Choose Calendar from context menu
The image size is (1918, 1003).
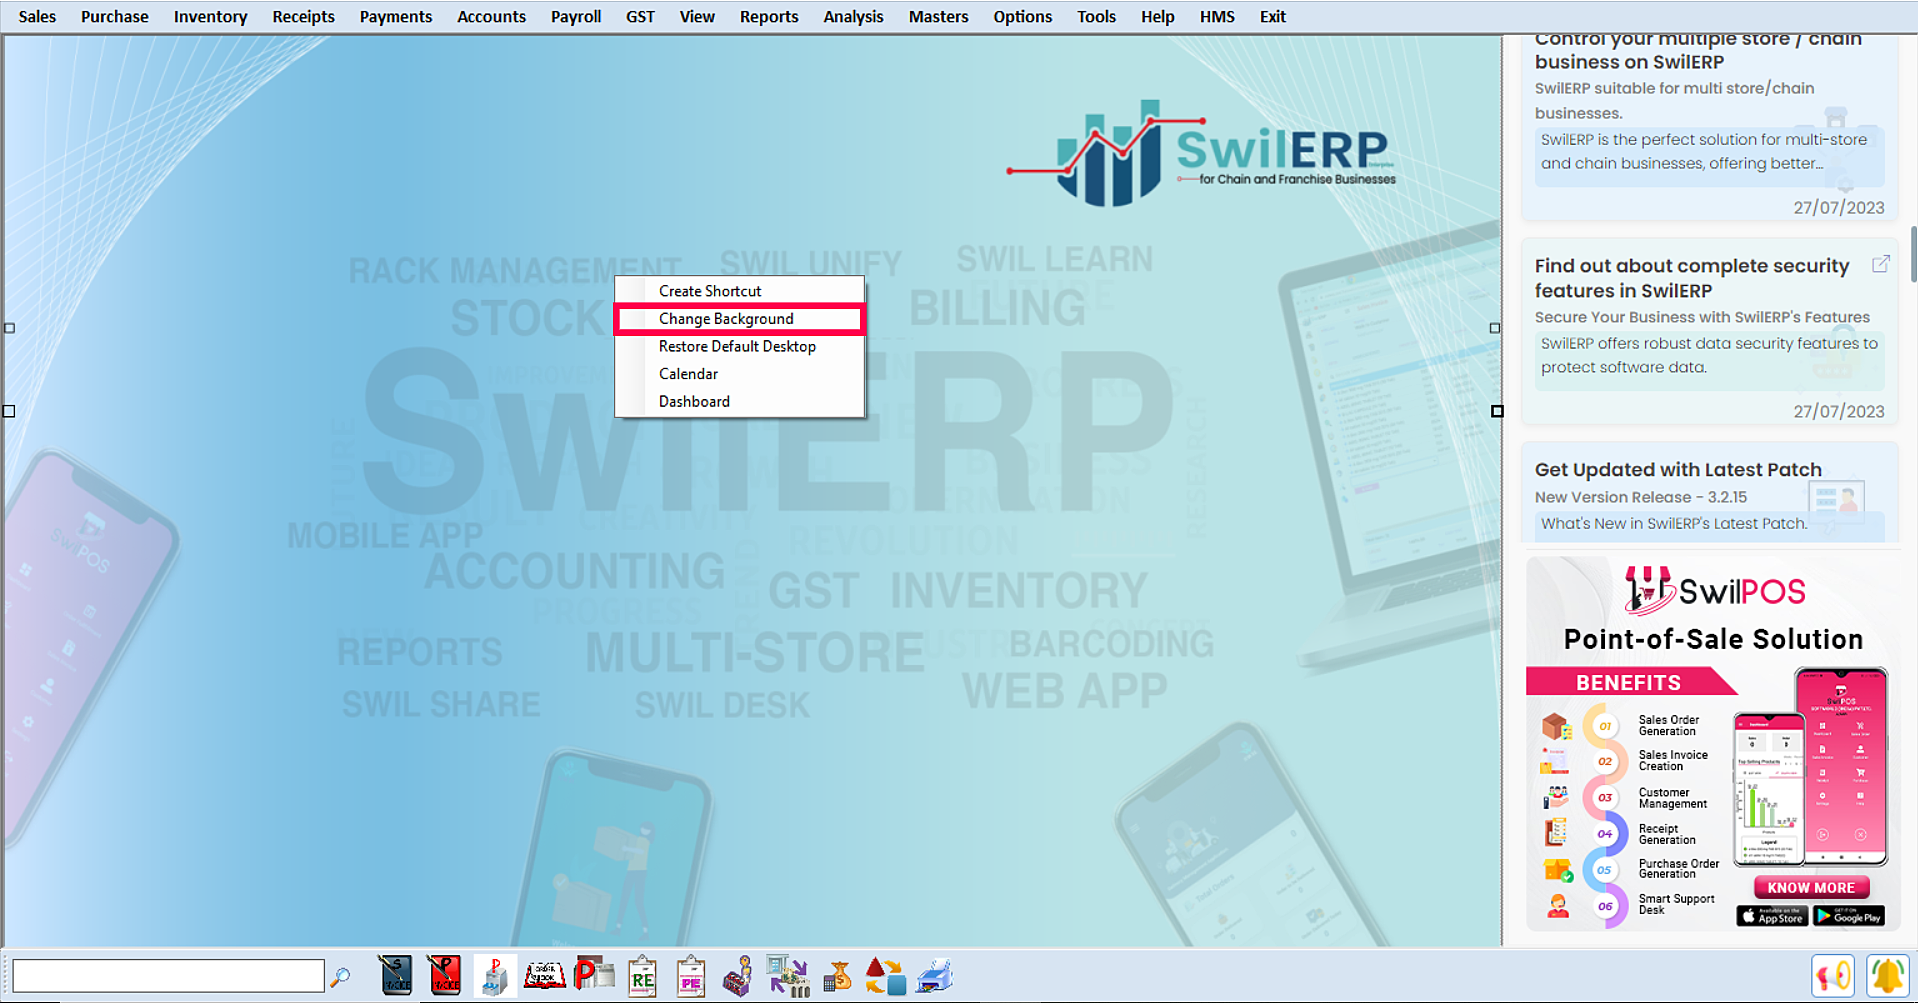[740, 374]
